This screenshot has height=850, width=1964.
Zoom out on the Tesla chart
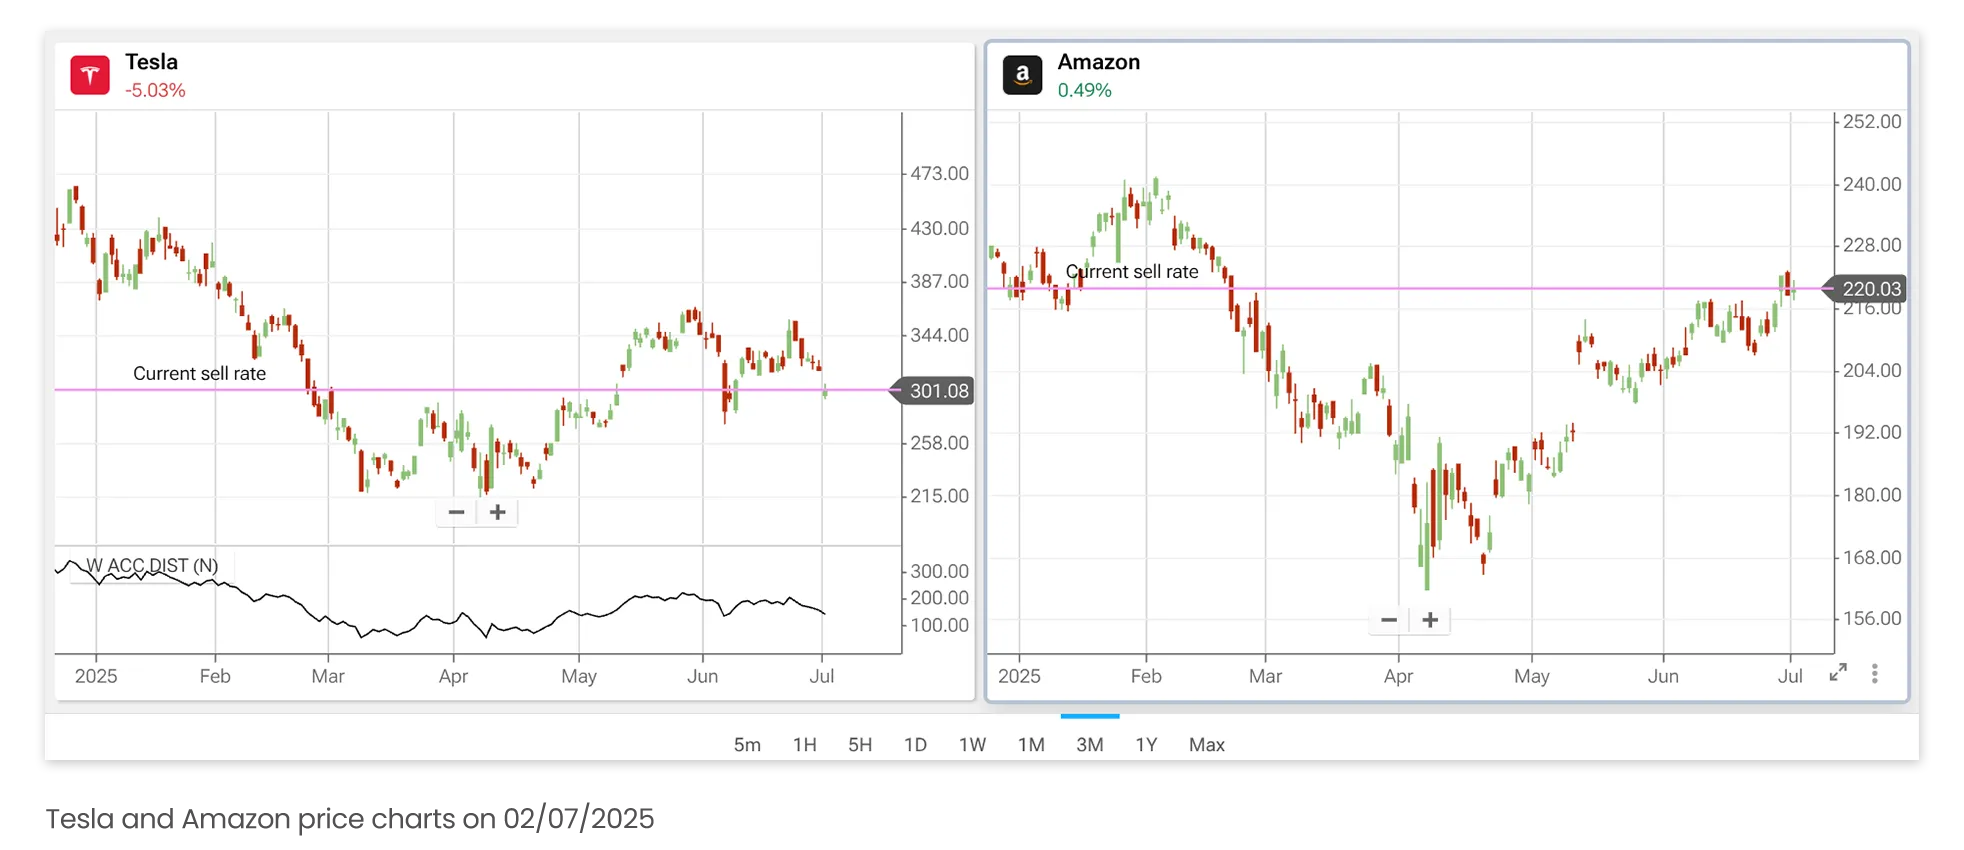click(456, 511)
